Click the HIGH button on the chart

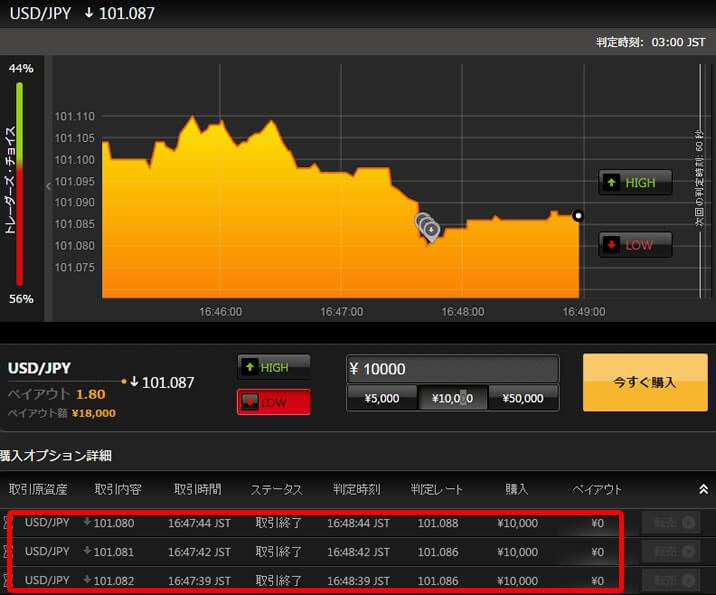tap(635, 183)
